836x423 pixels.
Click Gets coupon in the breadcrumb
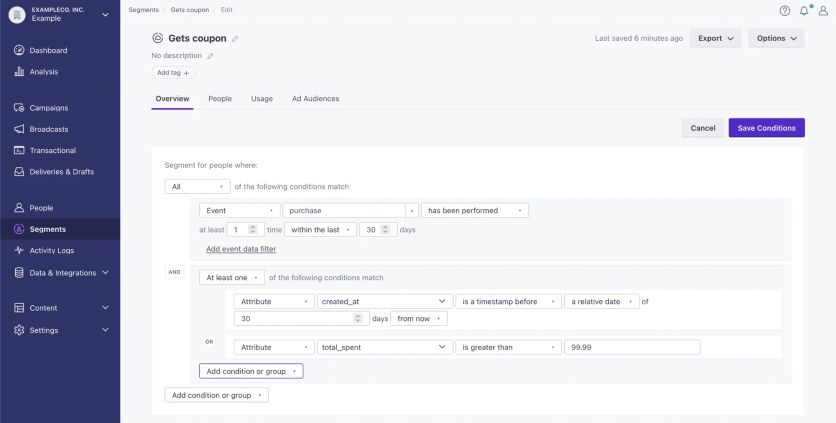tap(190, 10)
